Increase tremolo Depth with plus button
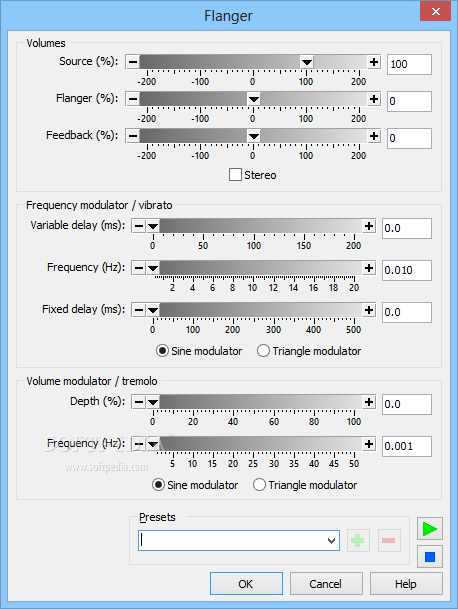Screen dimensions: 458x609 369,402
